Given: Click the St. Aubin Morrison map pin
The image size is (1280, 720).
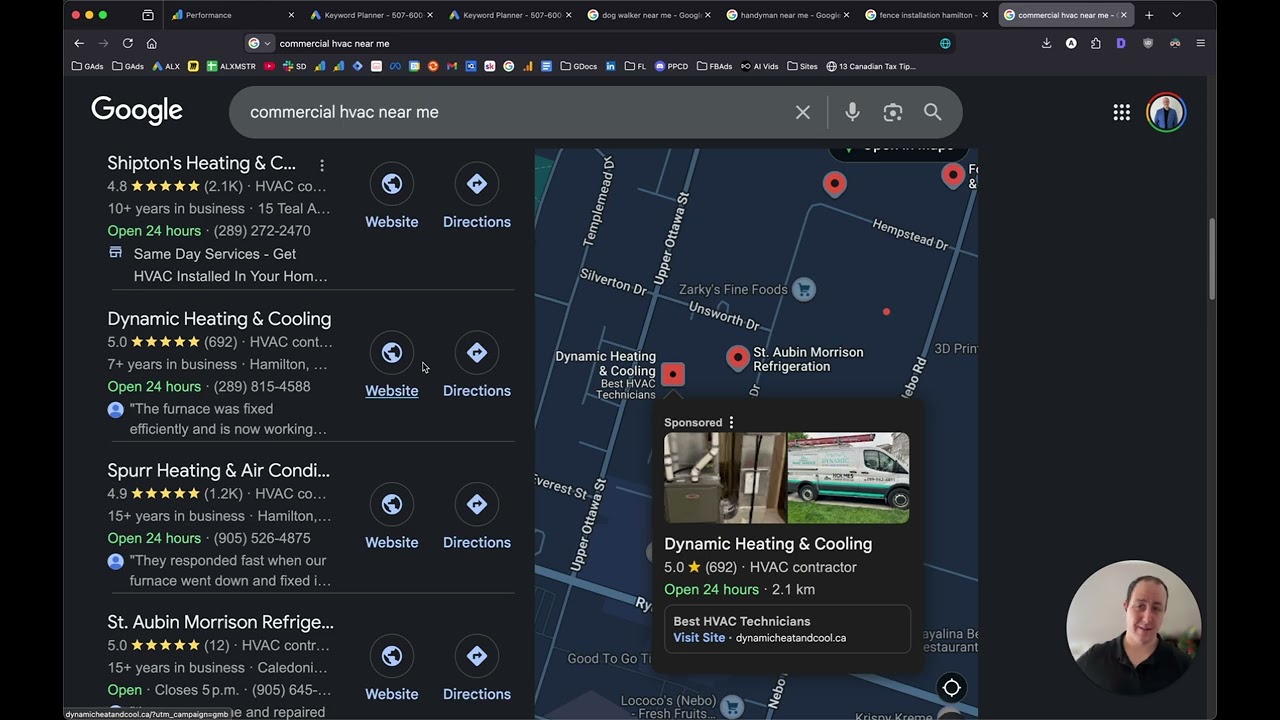Looking at the screenshot, I should 738,358.
